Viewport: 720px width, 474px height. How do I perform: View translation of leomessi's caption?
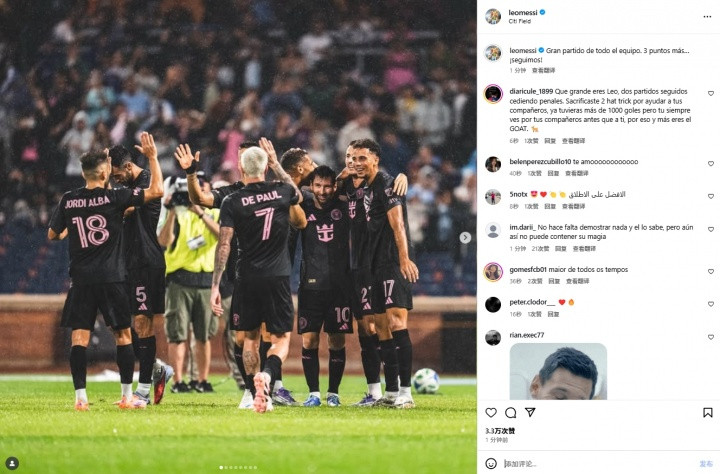(544, 70)
